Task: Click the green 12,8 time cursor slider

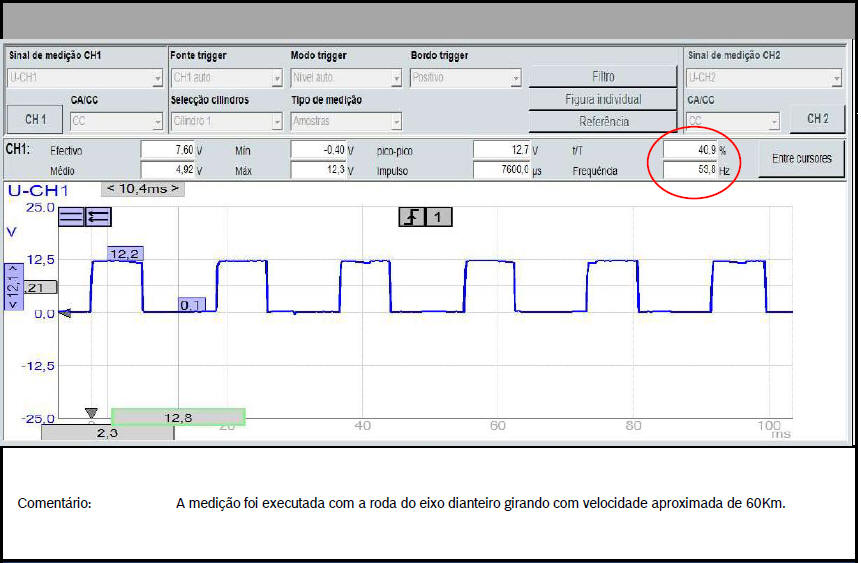Action: click(x=178, y=416)
